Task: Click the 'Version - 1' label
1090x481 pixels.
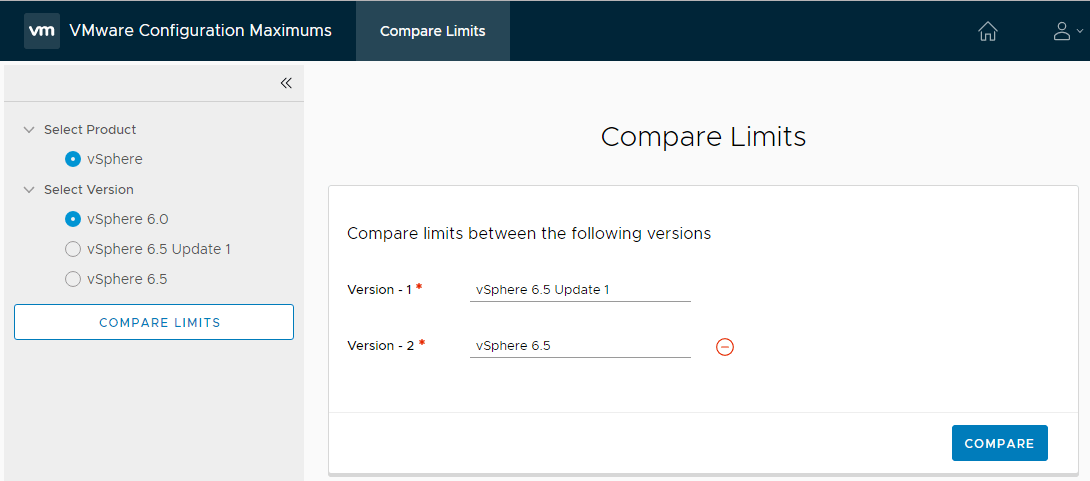Action: (380, 290)
